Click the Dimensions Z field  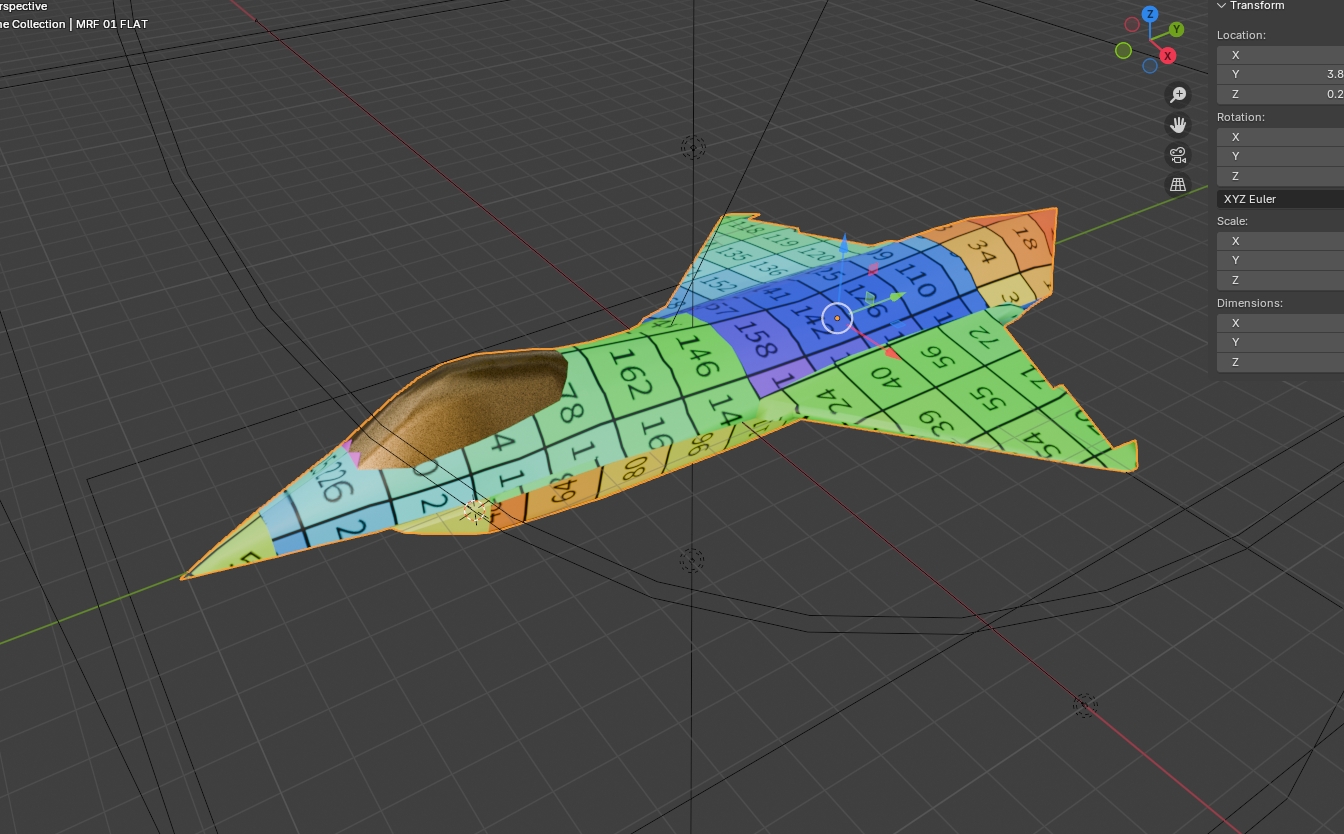(x=1282, y=362)
